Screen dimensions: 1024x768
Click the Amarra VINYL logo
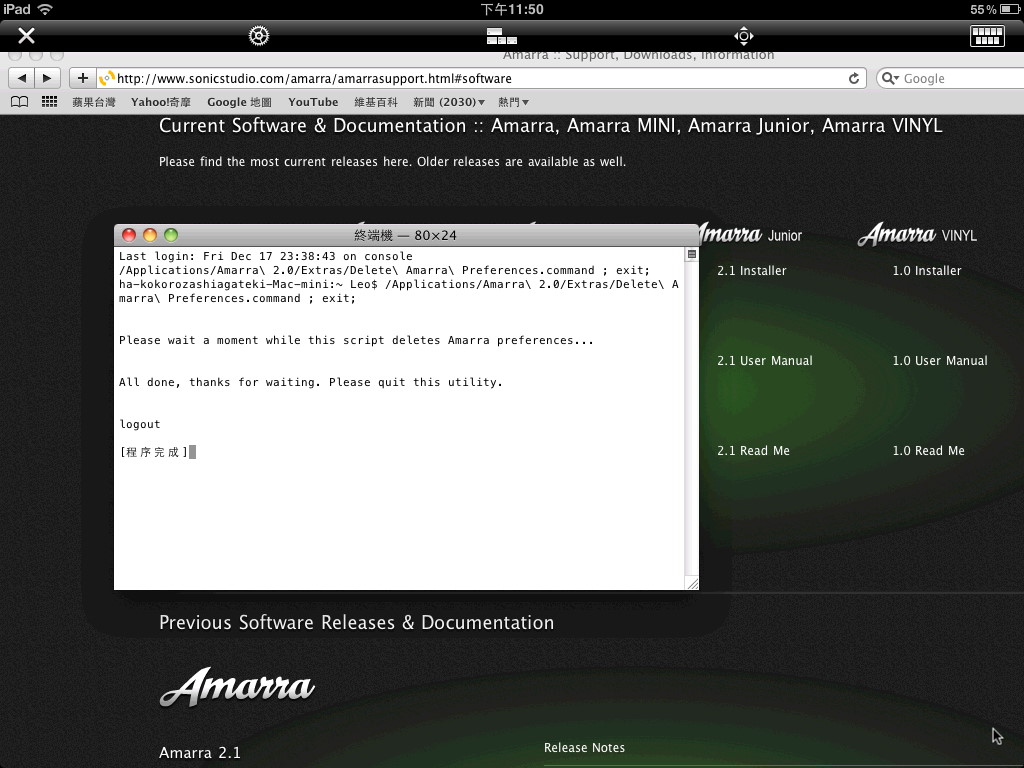917,234
